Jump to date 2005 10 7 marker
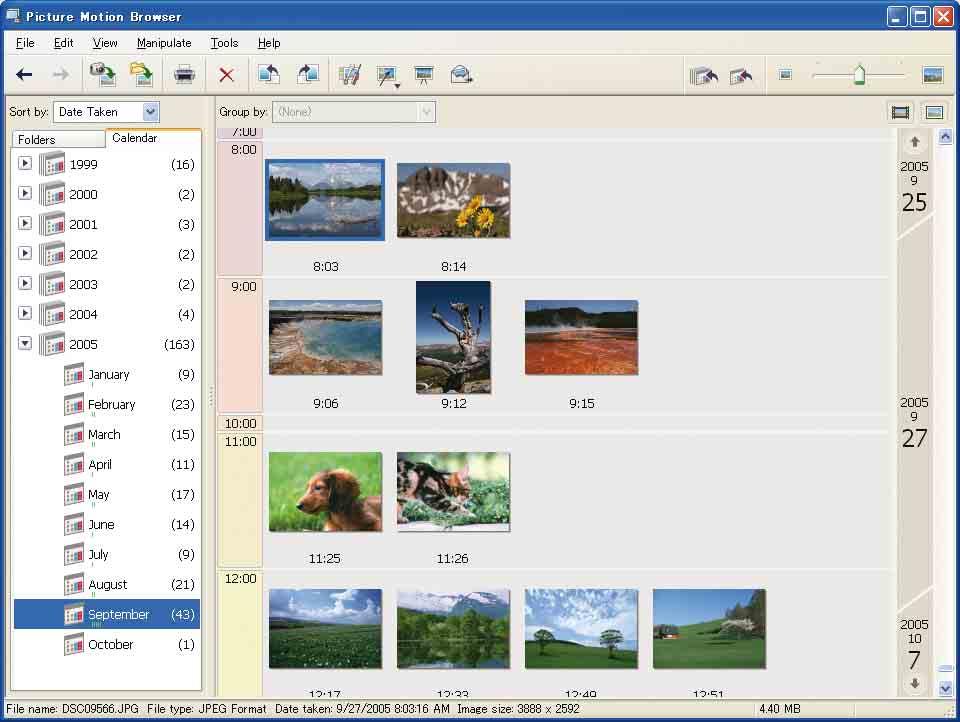960x722 pixels. point(914,646)
